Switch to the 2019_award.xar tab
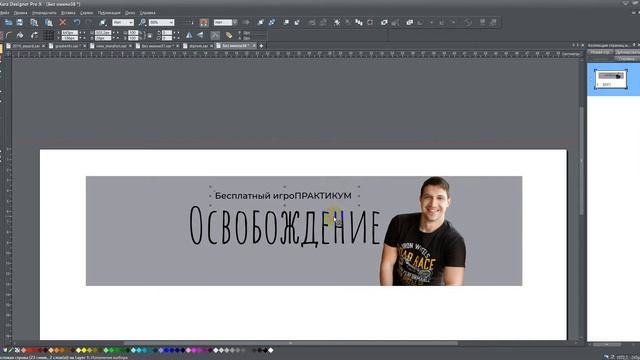The image size is (640, 360). (x=26, y=46)
